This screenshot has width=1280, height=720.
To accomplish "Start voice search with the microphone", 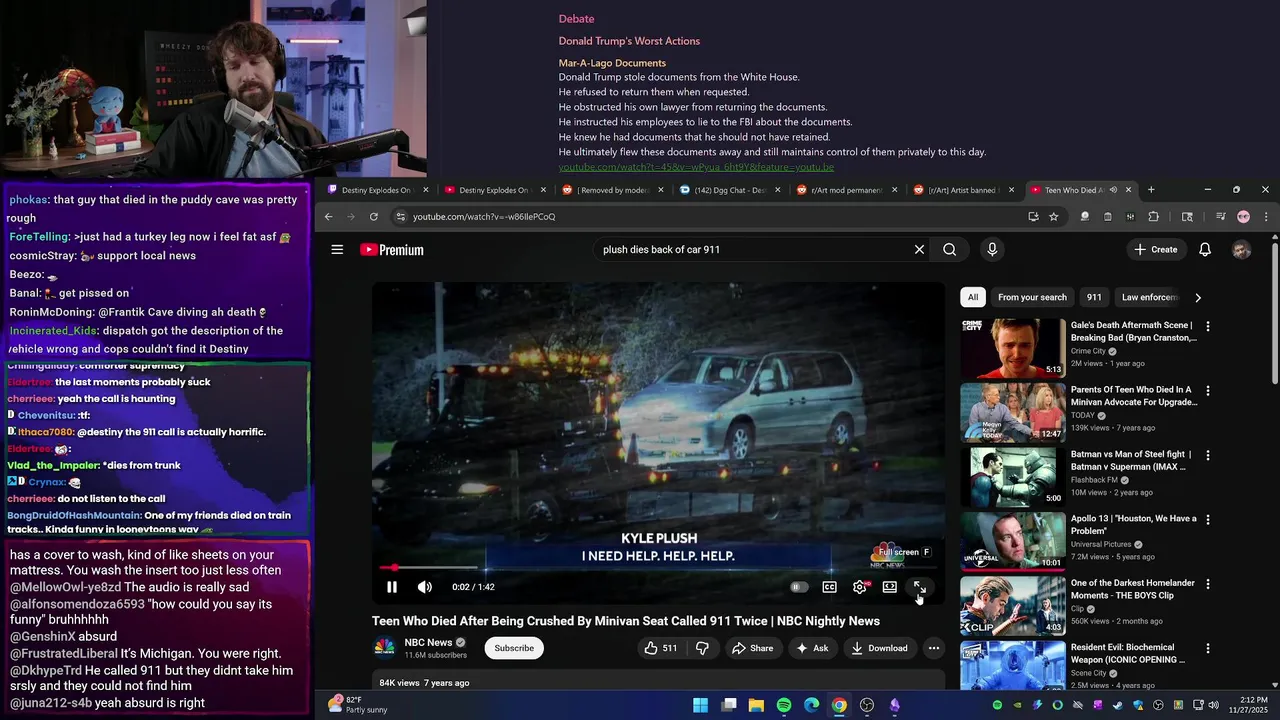I will [x=992, y=250].
